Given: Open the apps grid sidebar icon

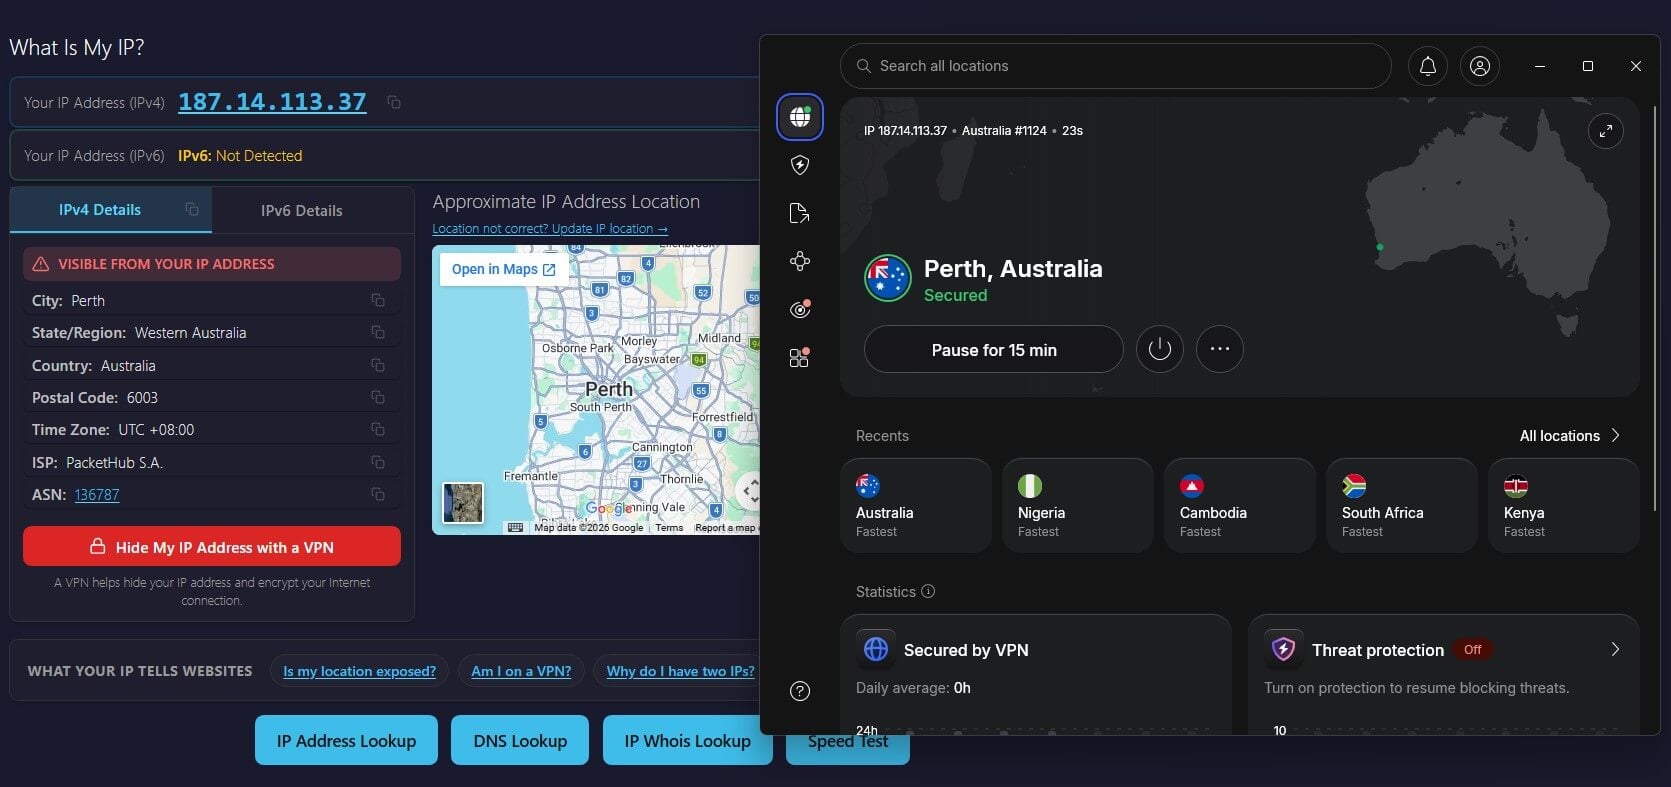Looking at the screenshot, I should [800, 357].
